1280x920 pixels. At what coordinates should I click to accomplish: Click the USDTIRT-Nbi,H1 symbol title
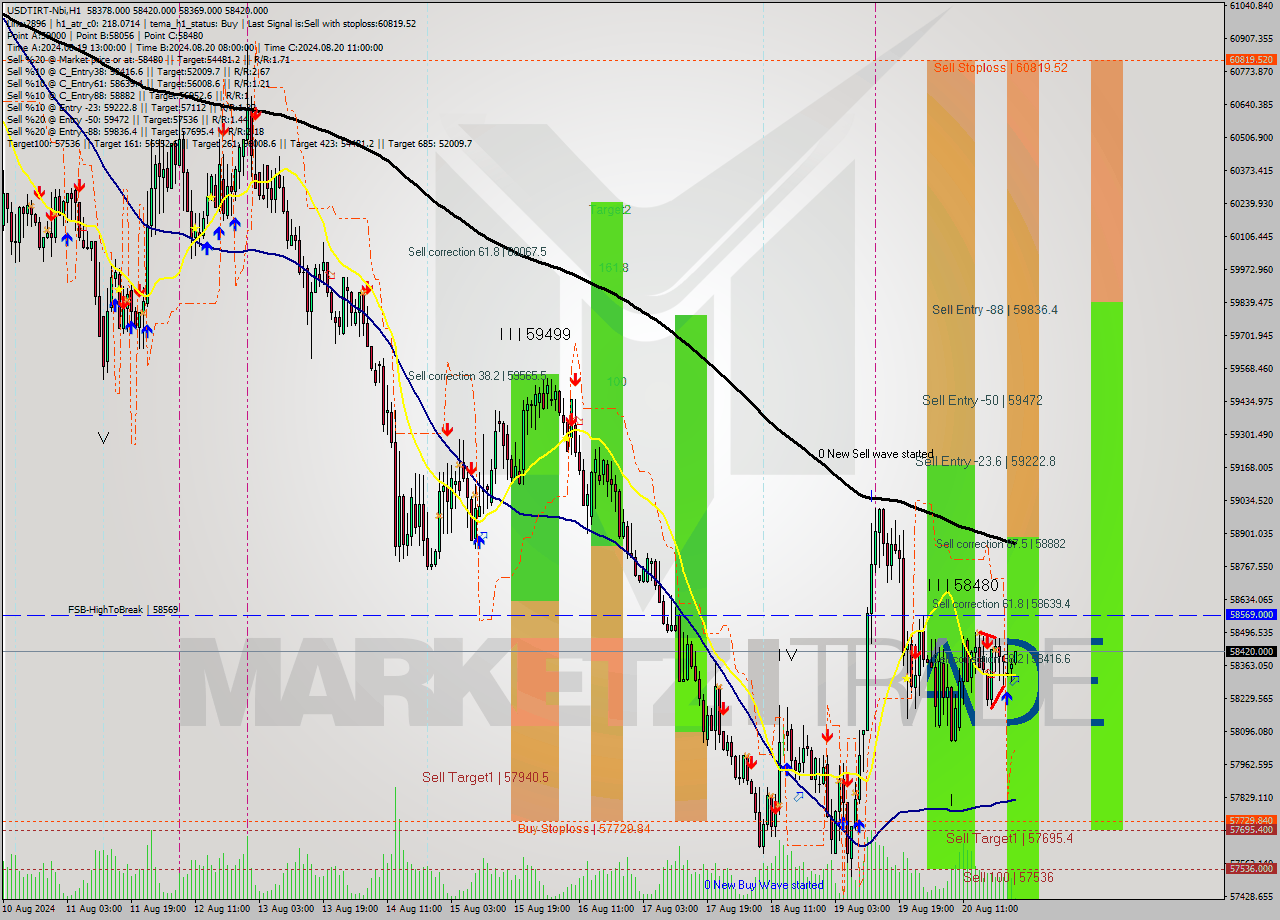pos(44,10)
